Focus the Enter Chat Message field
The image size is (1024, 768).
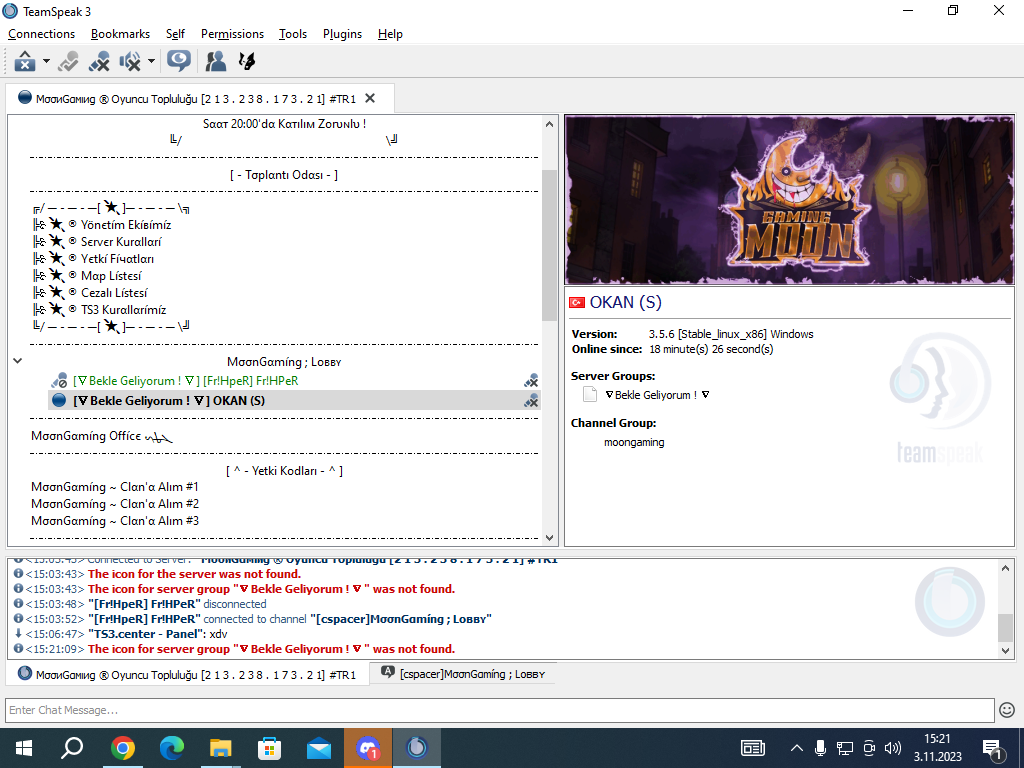pyautogui.click(x=500, y=710)
